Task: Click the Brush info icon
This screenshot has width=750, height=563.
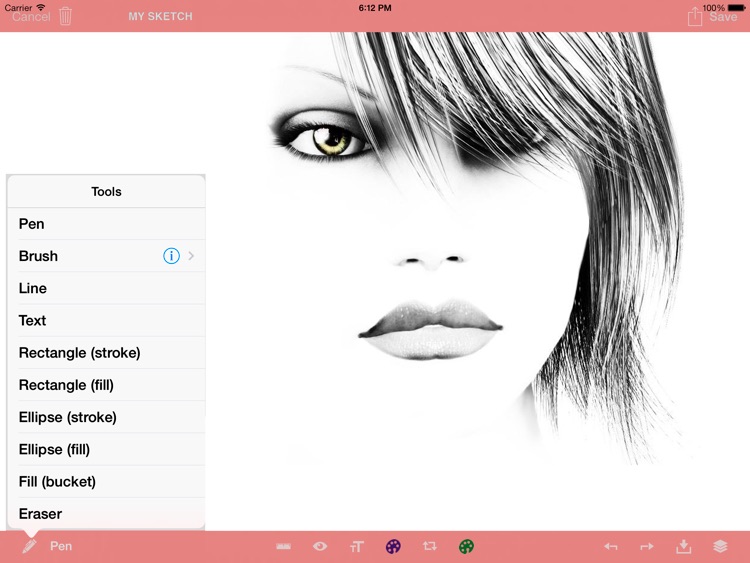Action: pyautogui.click(x=171, y=256)
